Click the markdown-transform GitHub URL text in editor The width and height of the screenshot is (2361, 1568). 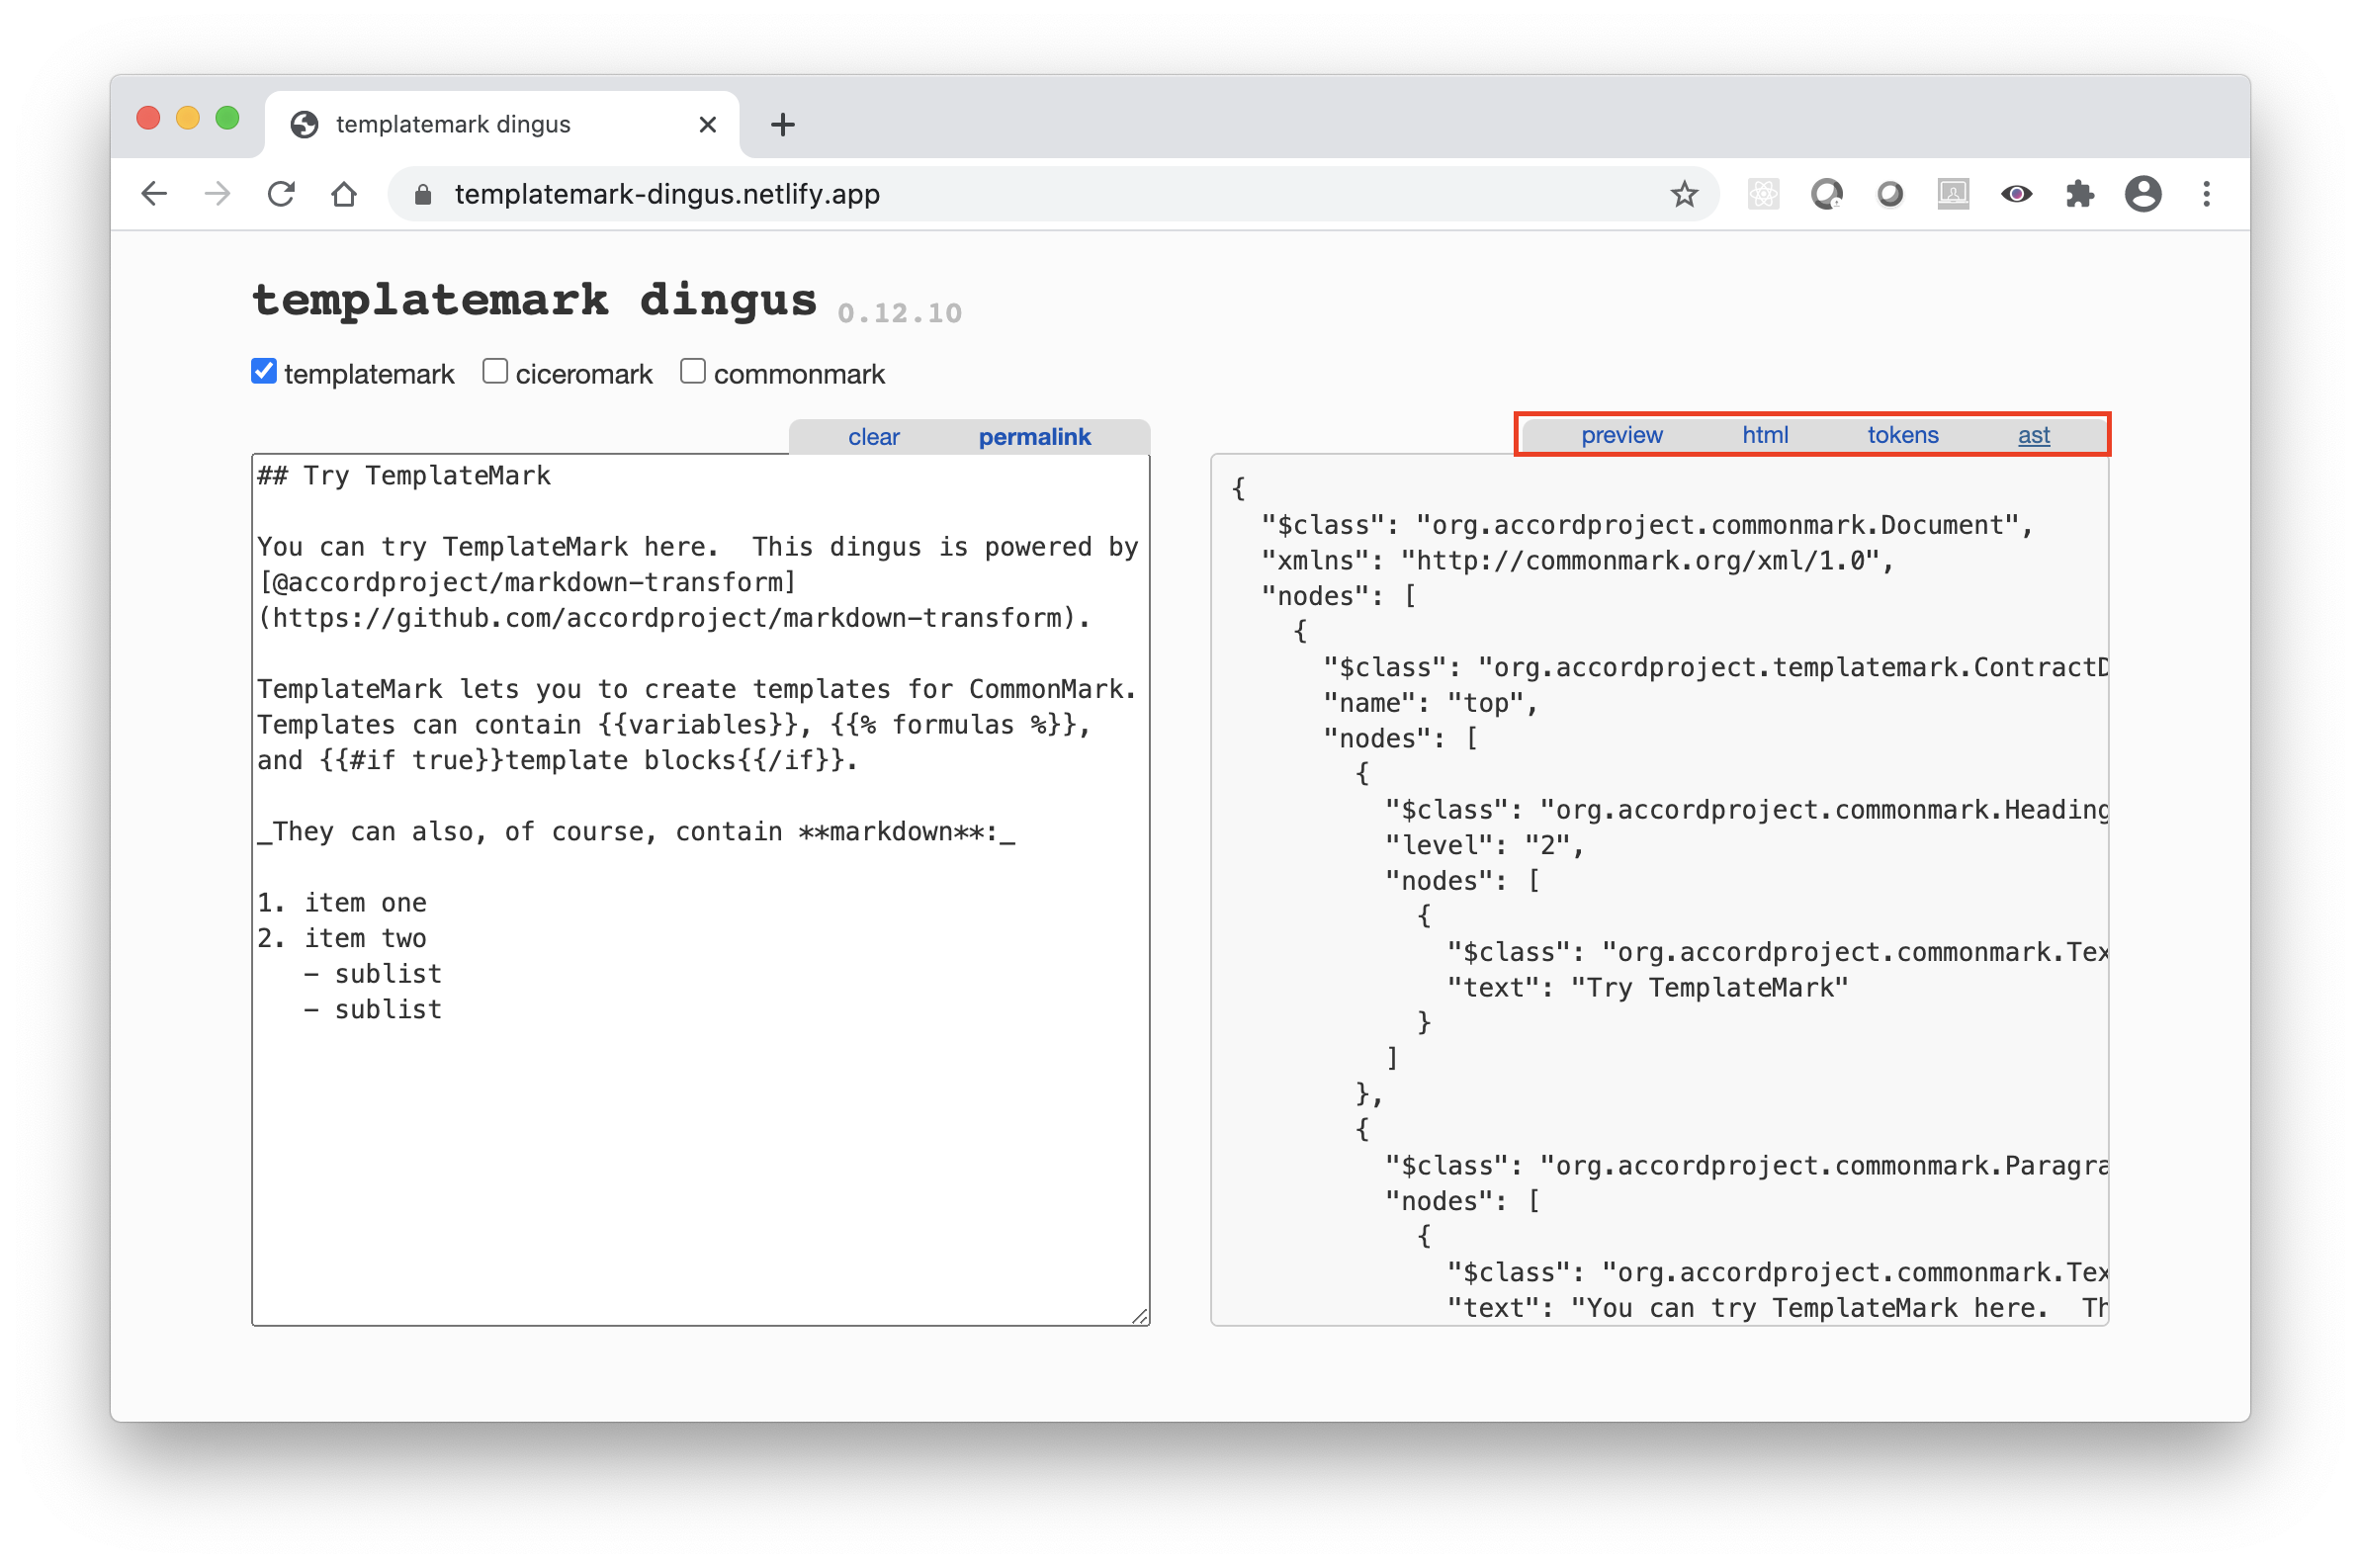tap(673, 618)
